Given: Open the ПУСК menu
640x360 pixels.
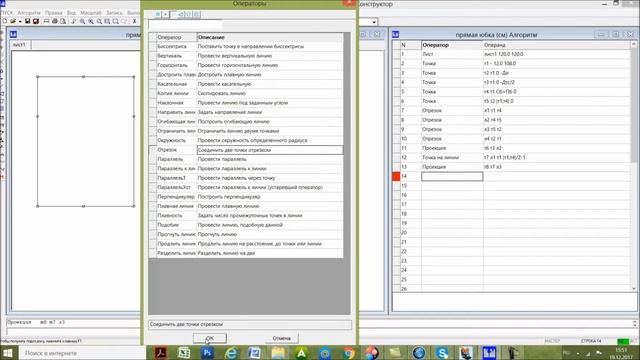Looking at the screenshot, I should tap(7, 13).
